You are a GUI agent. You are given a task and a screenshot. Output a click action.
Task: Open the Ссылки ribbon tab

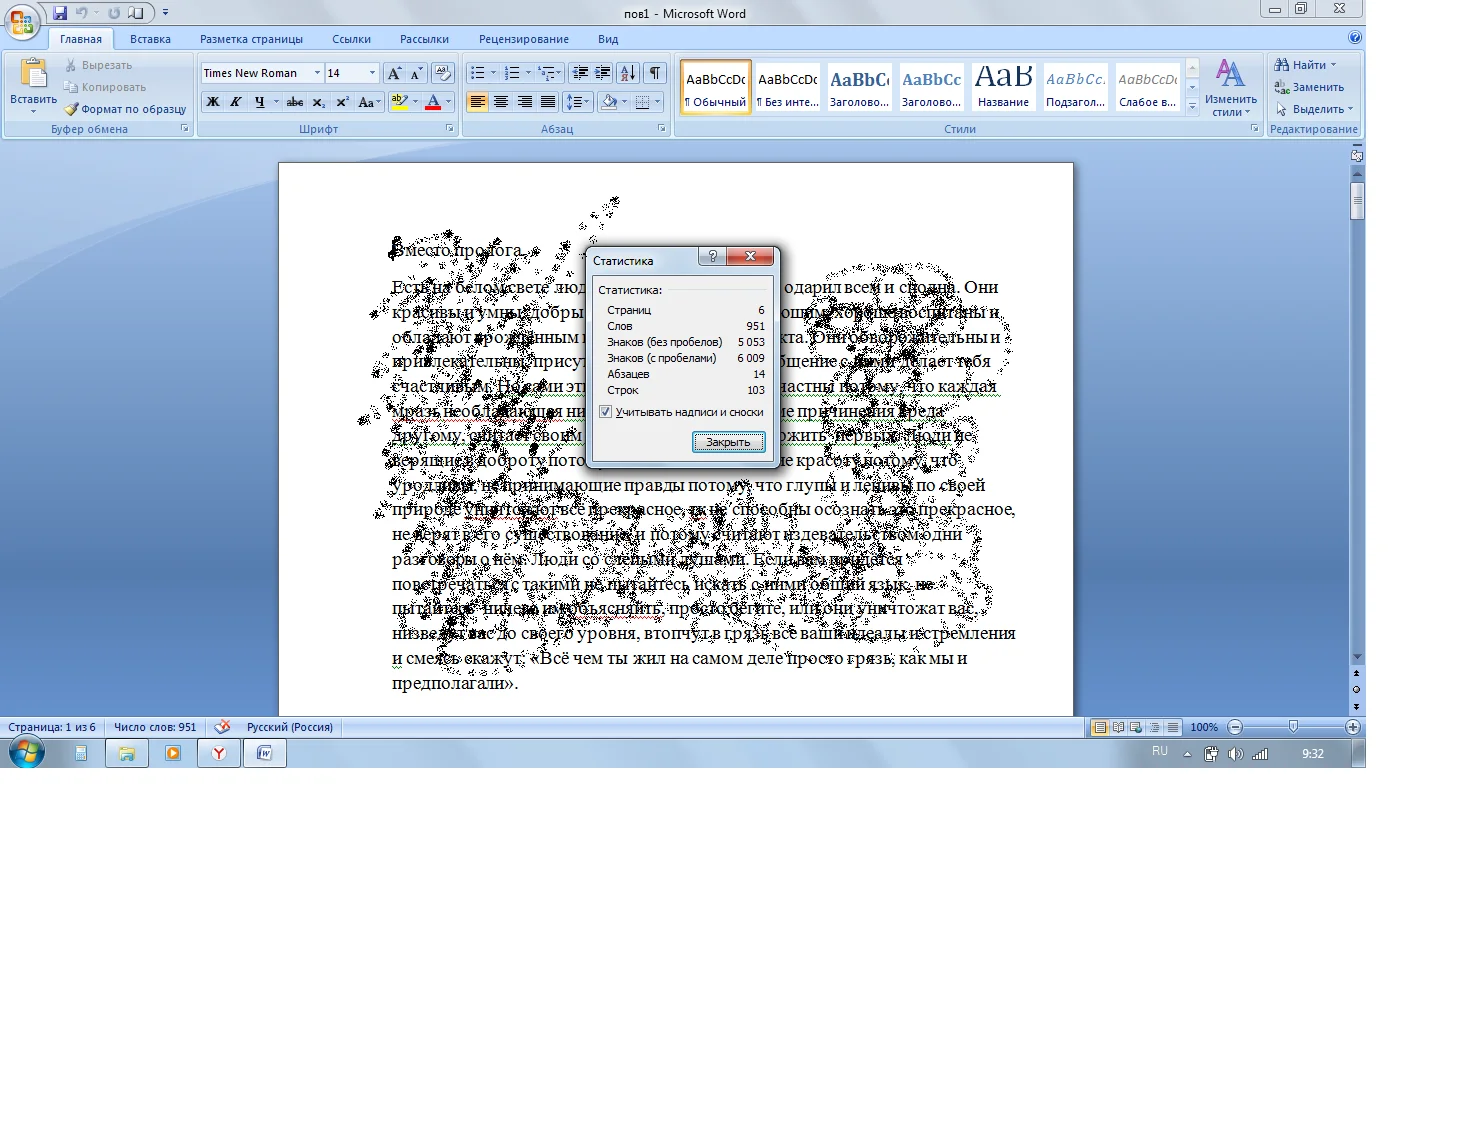(x=351, y=39)
